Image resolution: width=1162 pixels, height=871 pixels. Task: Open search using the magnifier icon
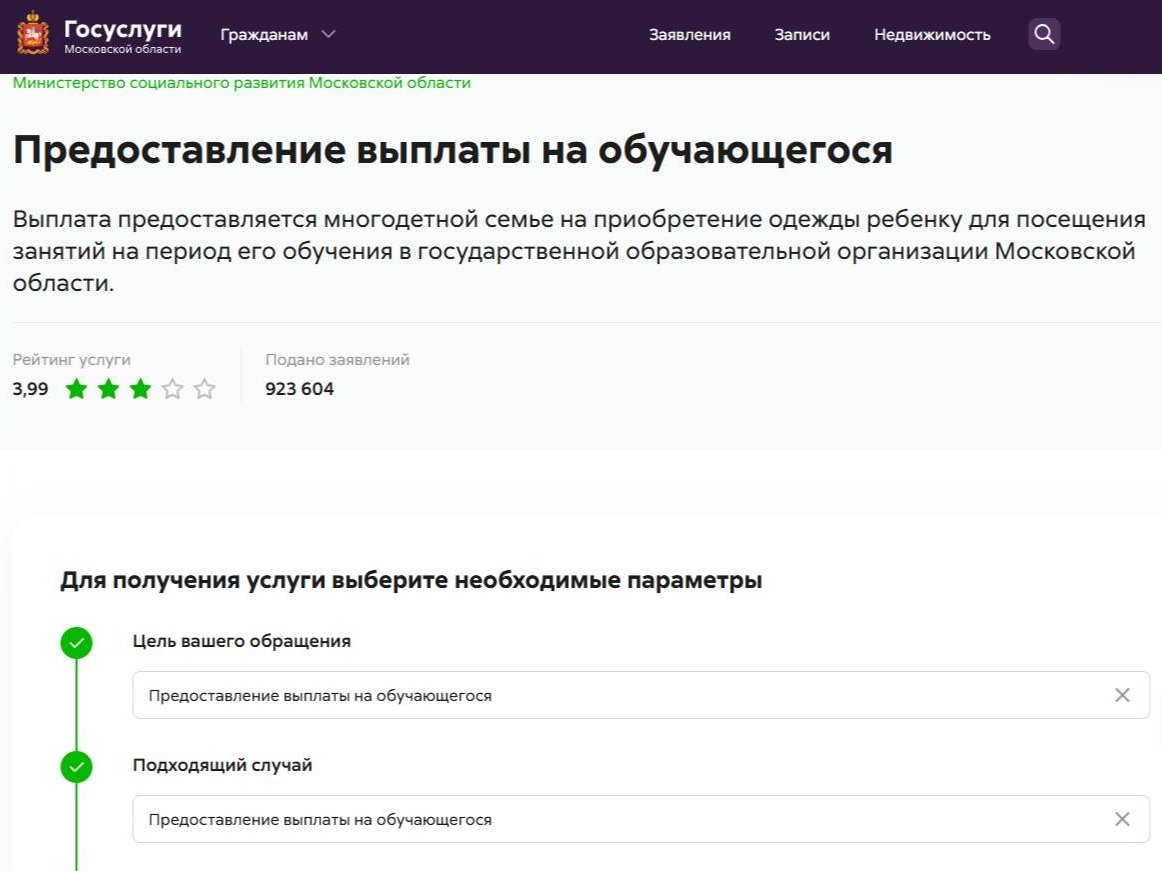(1043, 33)
